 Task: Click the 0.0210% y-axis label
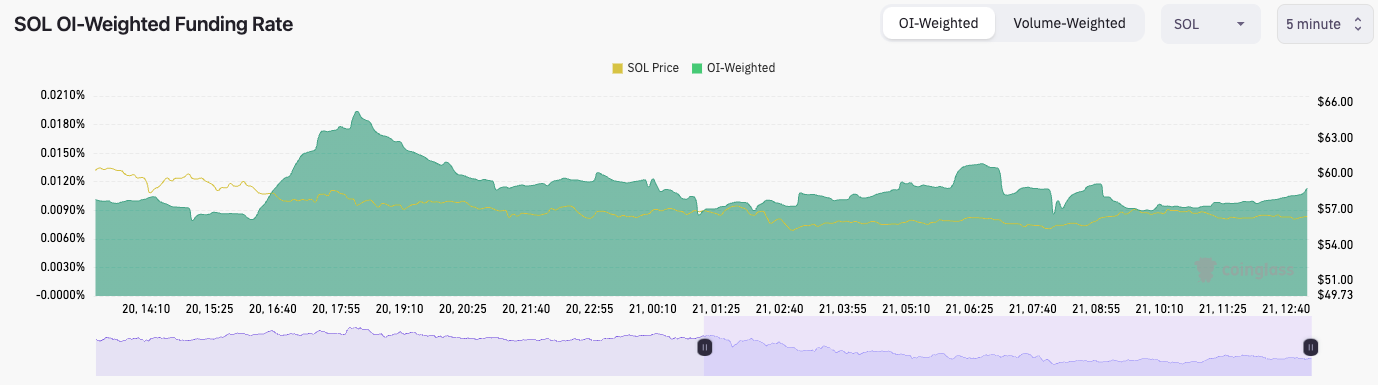(63, 95)
